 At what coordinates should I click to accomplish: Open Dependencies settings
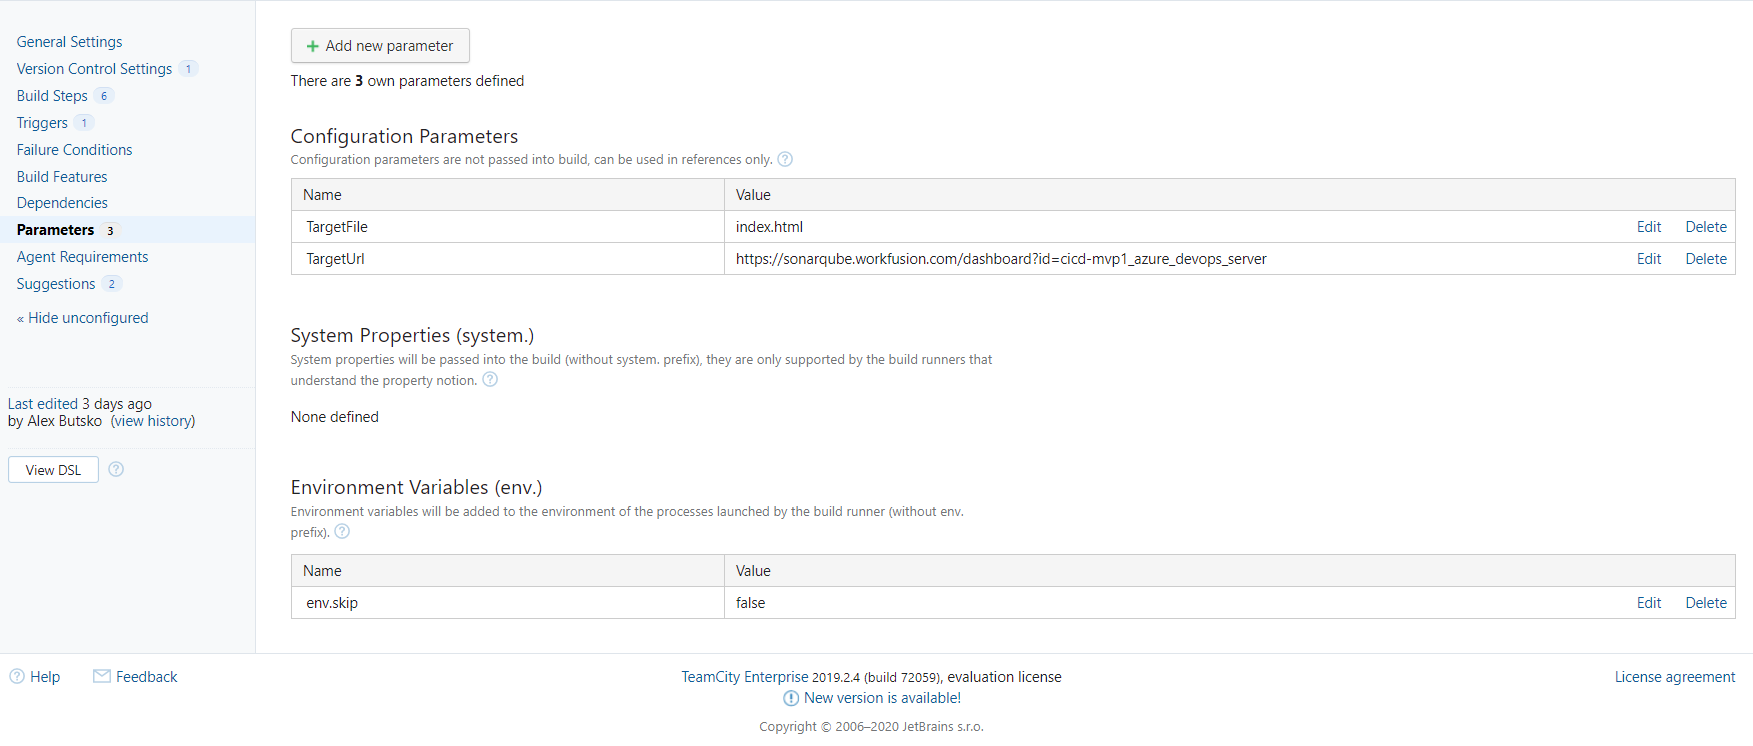click(62, 203)
